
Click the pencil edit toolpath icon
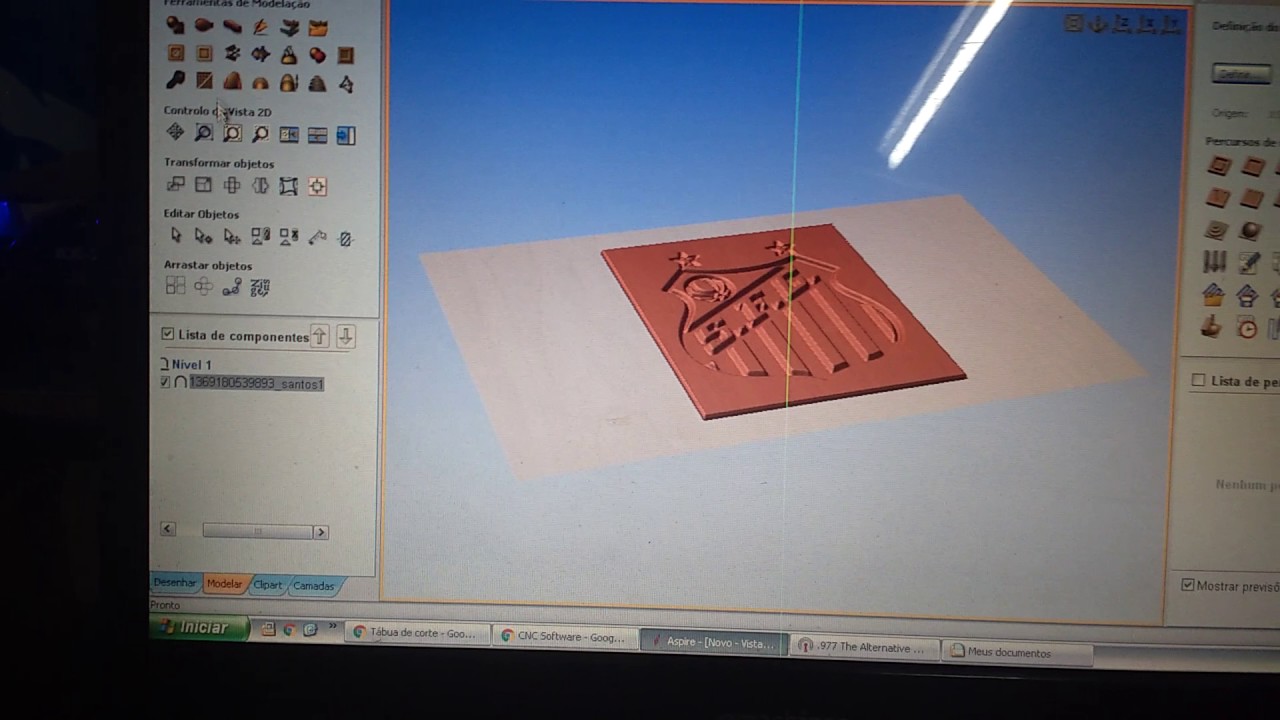(x=1249, y=263)
